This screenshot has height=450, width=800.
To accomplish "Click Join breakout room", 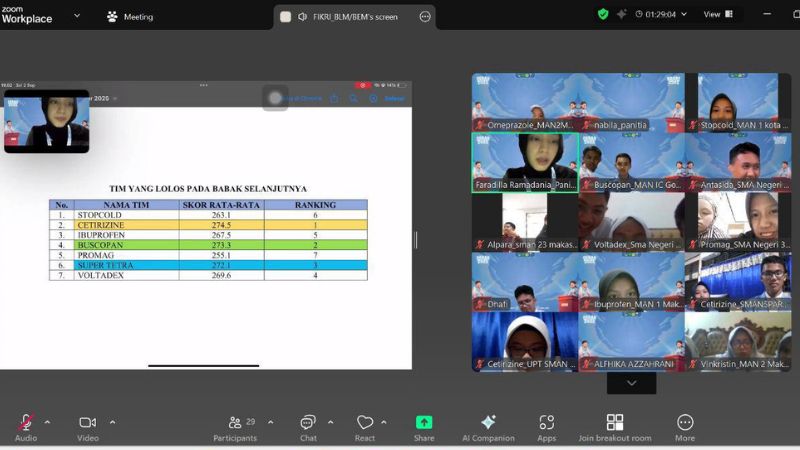I will click(614, 423).
